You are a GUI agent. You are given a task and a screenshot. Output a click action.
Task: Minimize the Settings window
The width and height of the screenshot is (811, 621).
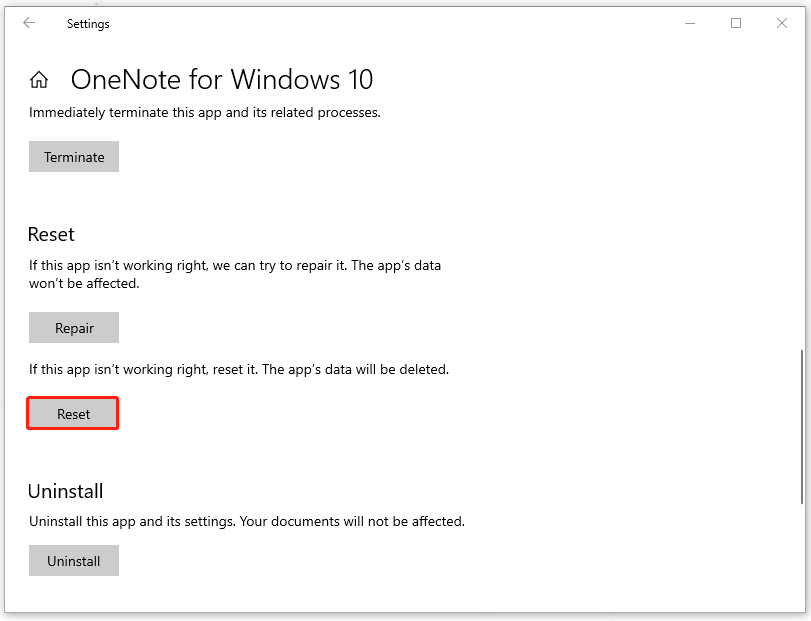690,22
